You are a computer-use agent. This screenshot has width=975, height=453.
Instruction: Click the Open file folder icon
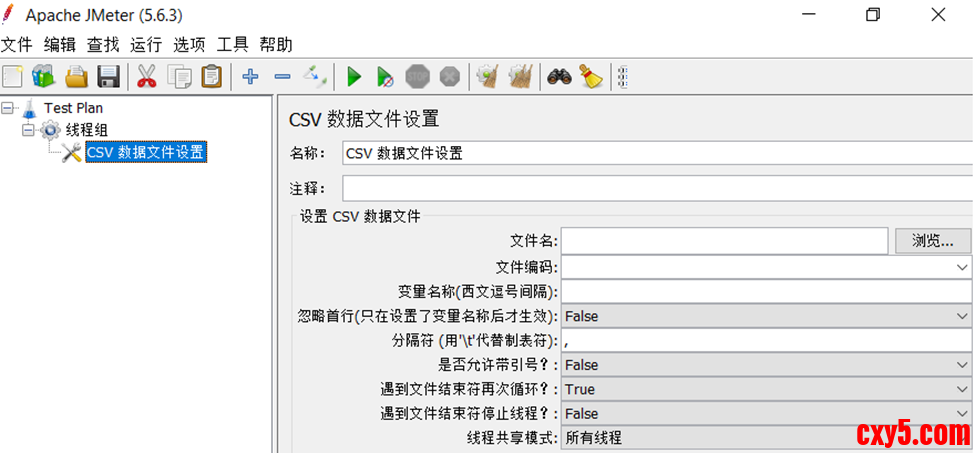click(77, 77)
